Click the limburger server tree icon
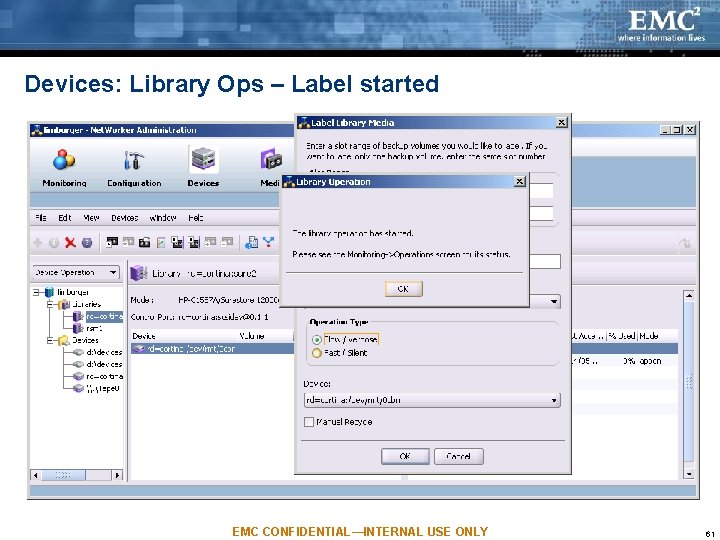Viewport: 720px width, 540px height. point(50,292)
